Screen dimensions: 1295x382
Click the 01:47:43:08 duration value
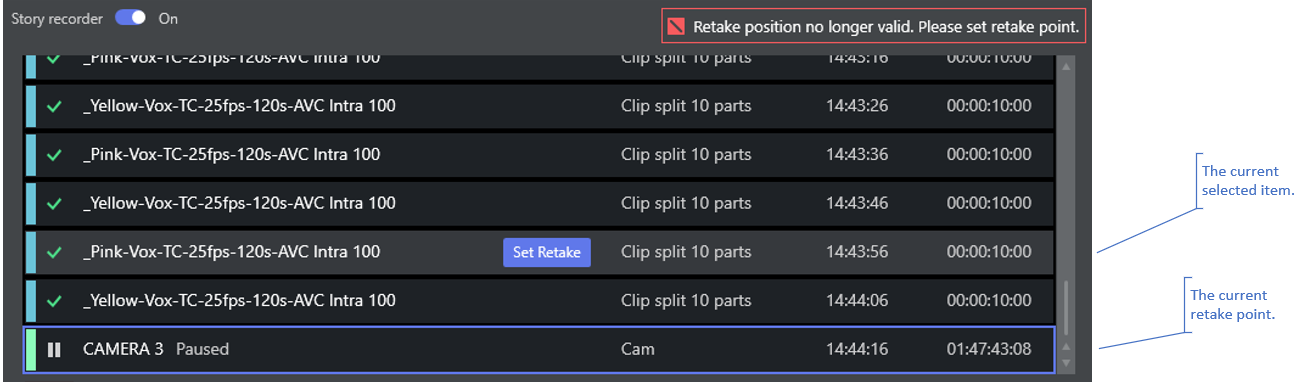click(989, 350)
